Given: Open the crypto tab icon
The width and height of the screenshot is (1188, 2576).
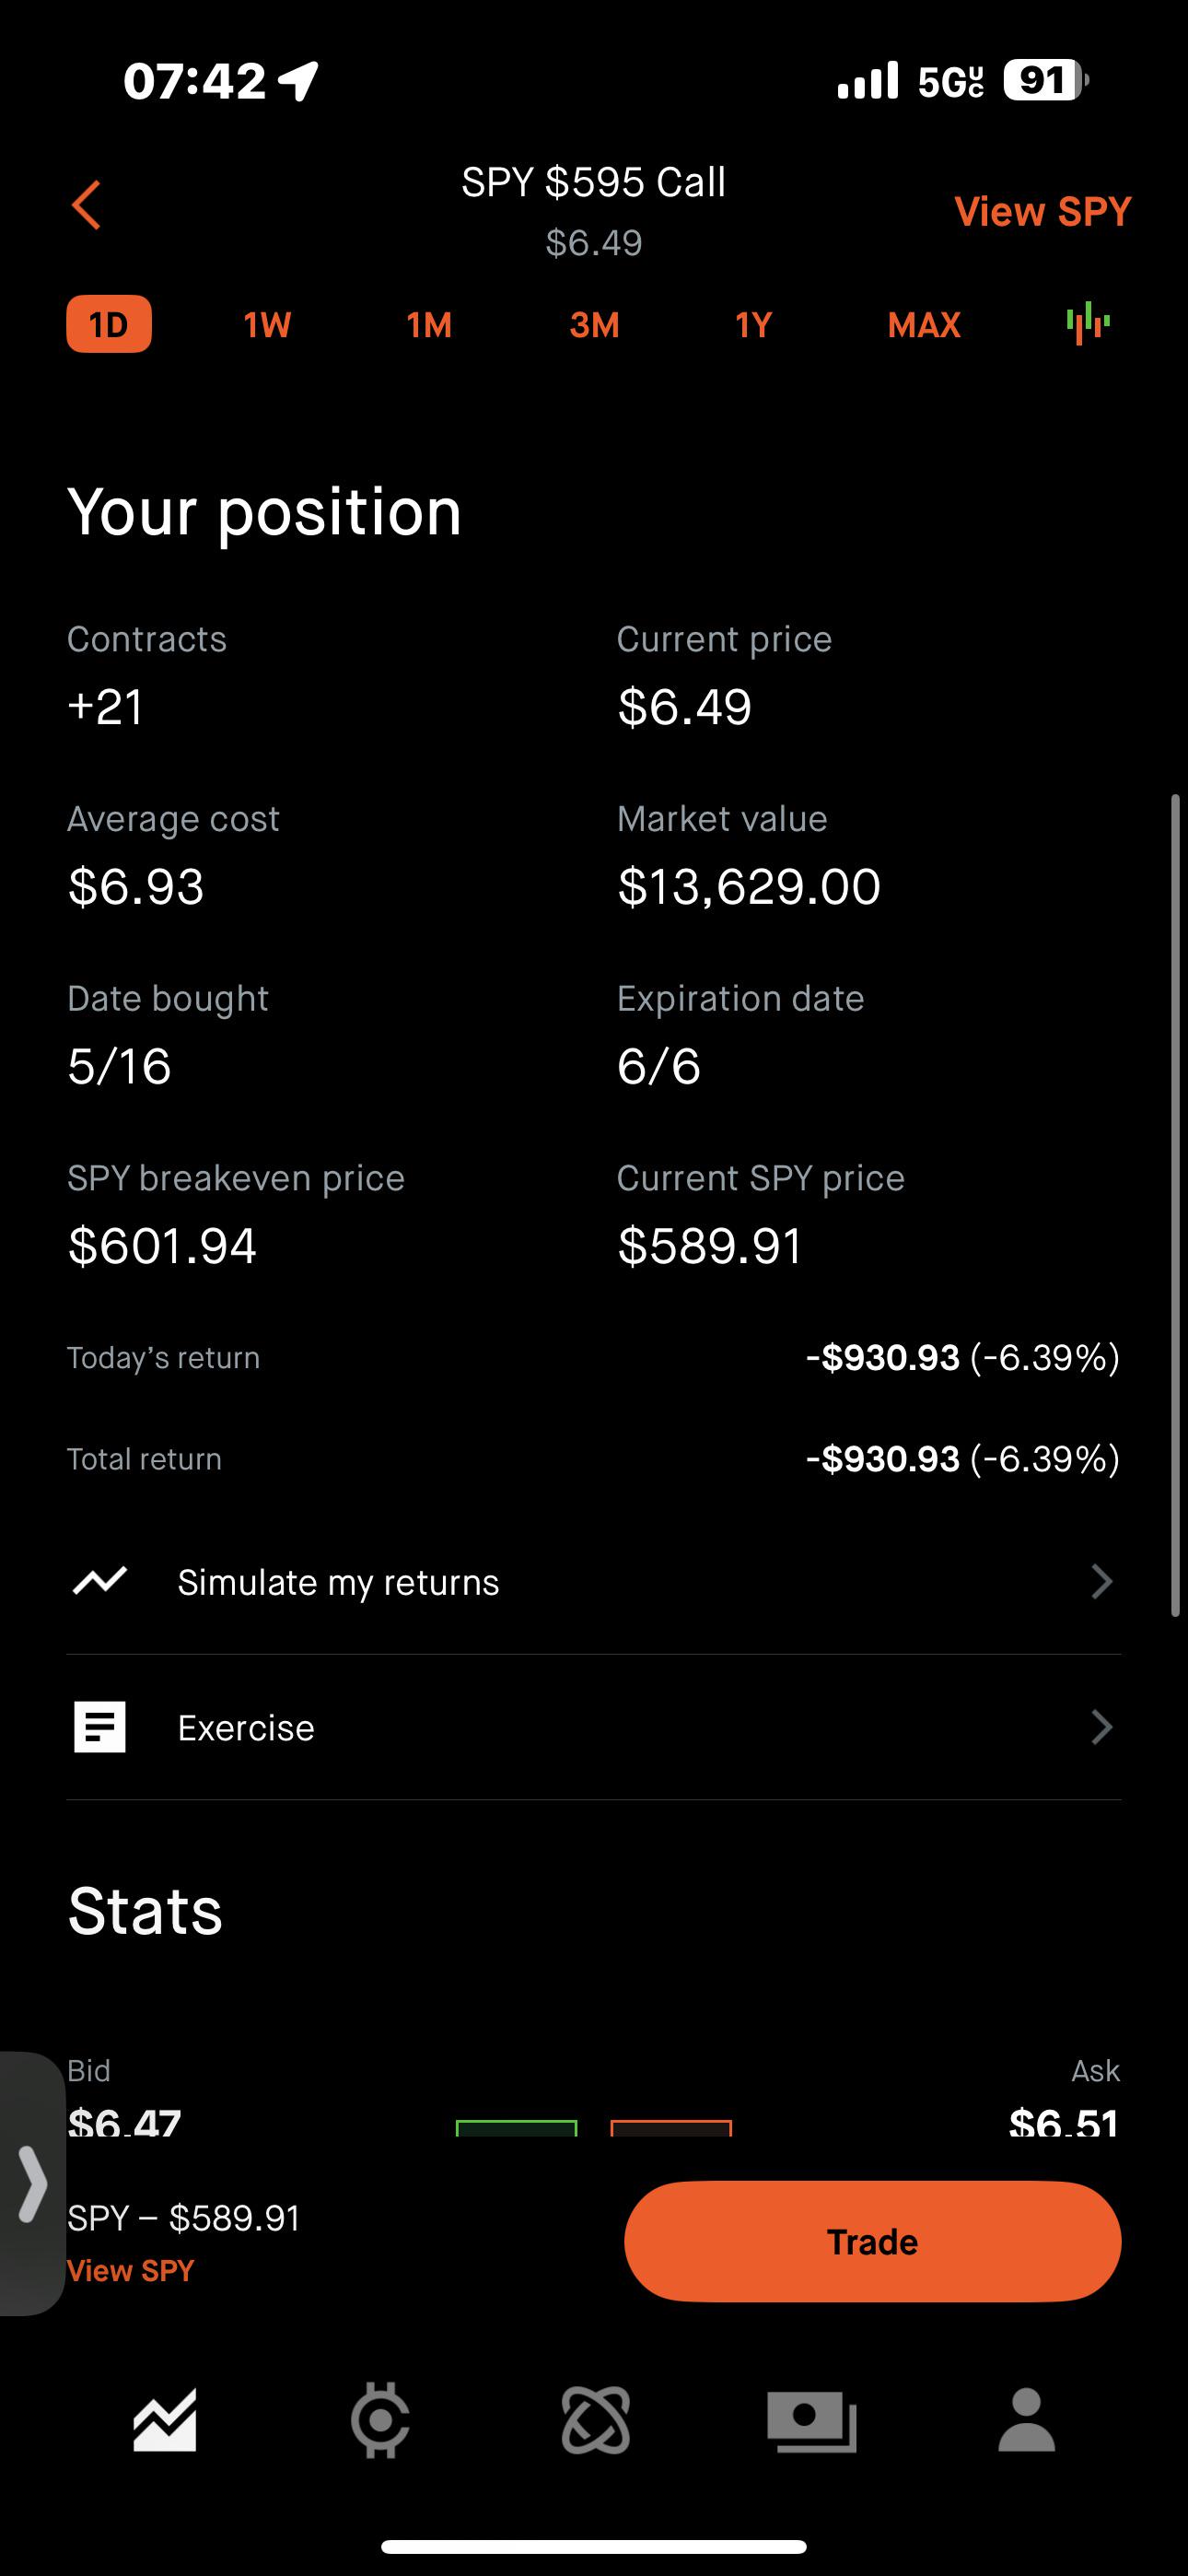Looking at the screenshot, I should [380, 2421].
